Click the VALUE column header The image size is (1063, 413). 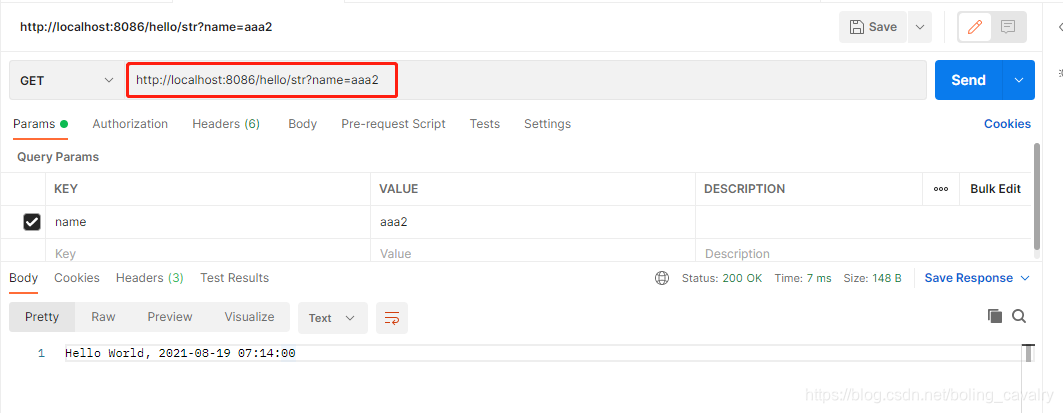click(x=399, y=189)
